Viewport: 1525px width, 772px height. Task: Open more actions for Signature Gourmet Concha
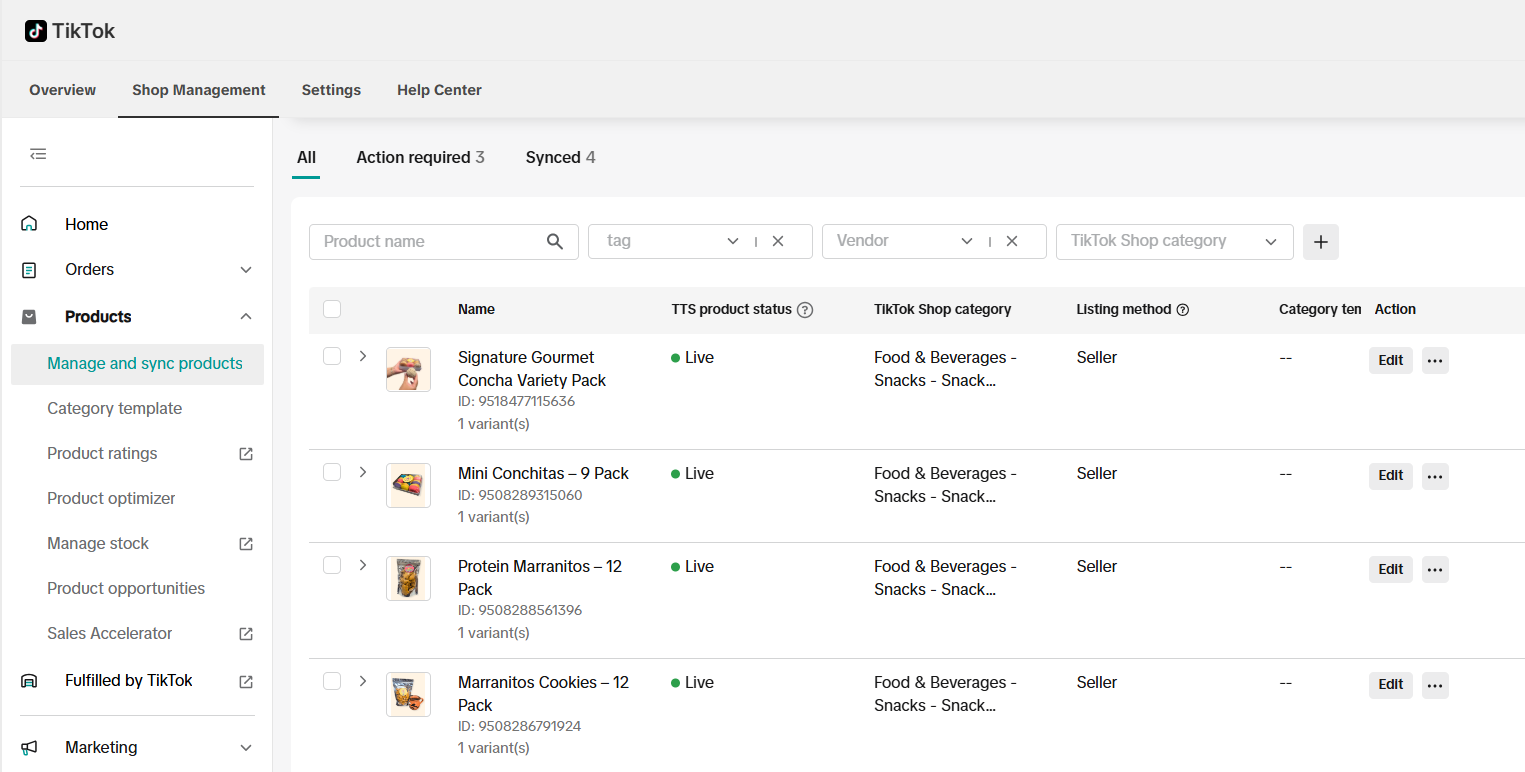[1435, 361]
